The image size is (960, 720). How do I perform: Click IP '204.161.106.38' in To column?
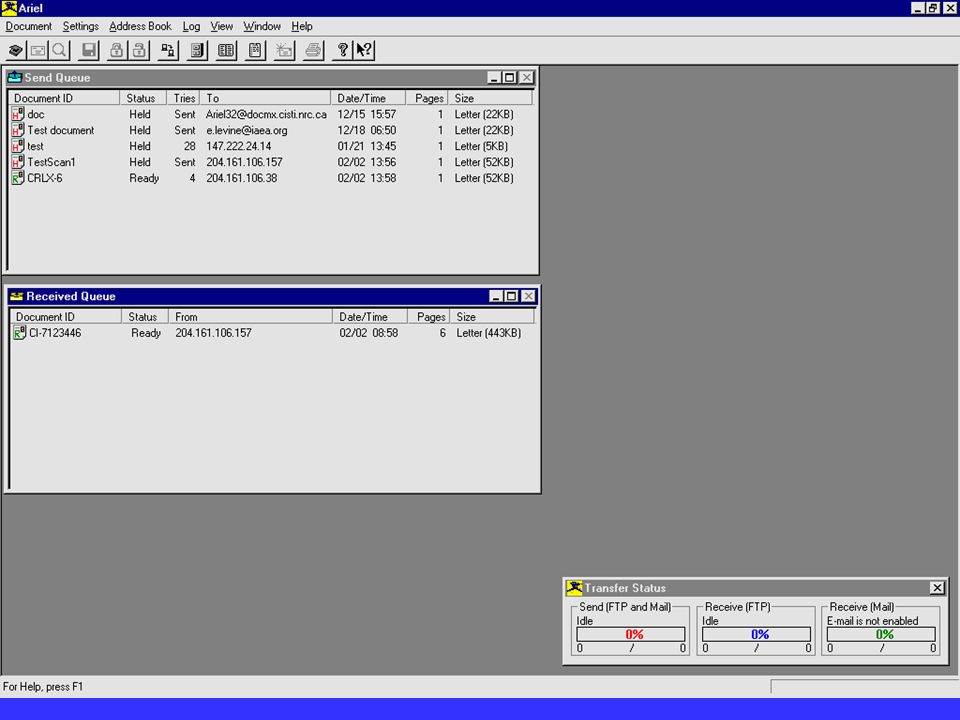pos(242,178)
